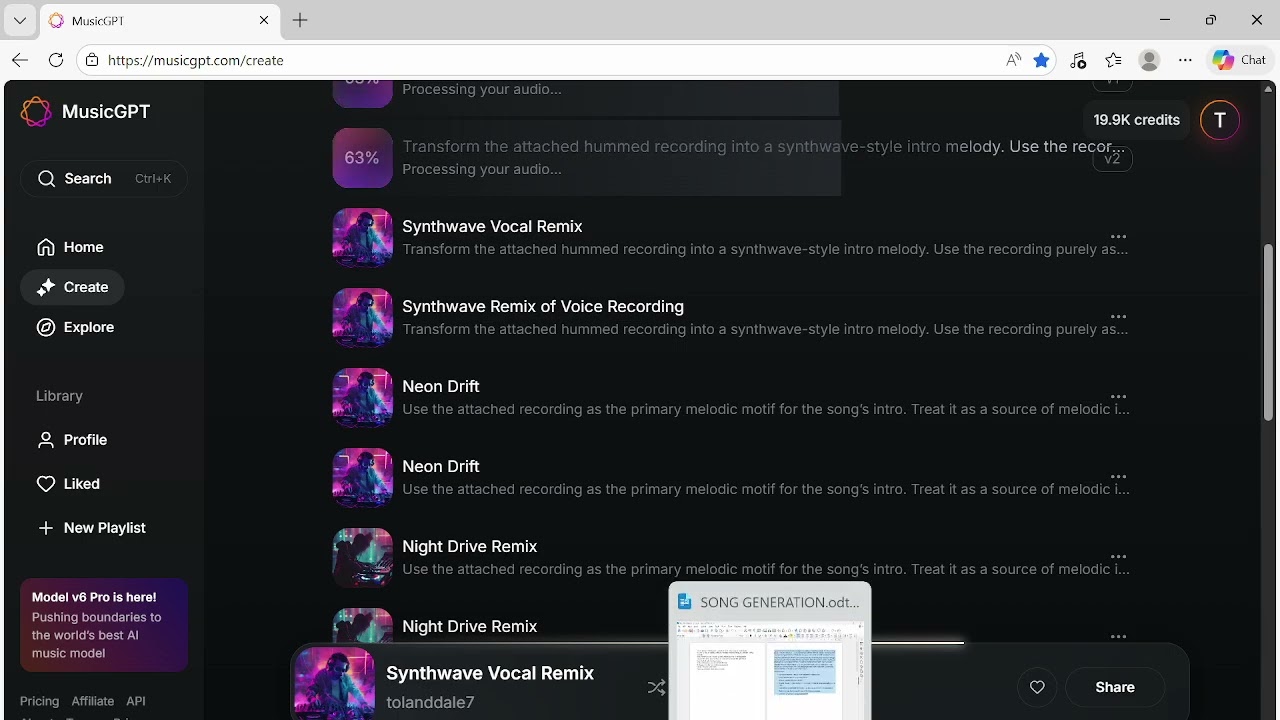Viewport: 1280px width, 720px height.
Task: Open options for Synthwave Vocal Remix row
Action: (1118, 237)
